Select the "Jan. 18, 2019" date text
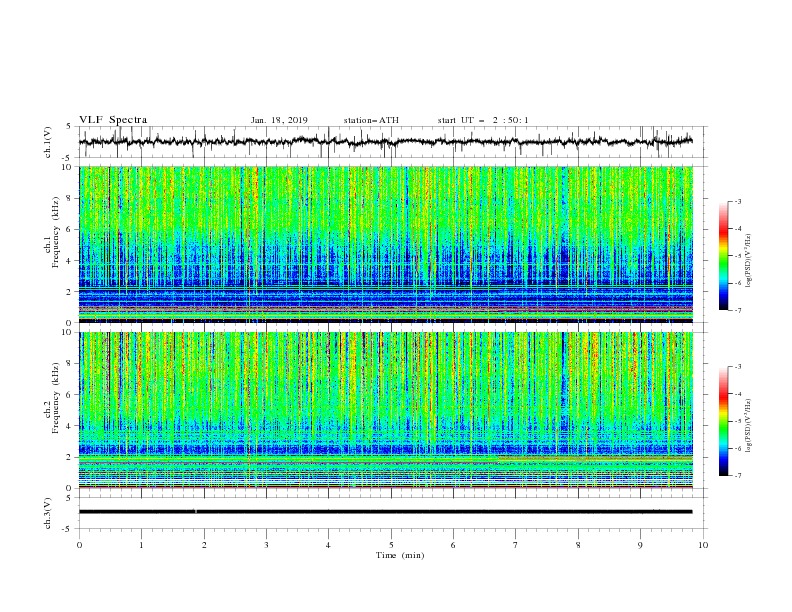 (279, 120)
